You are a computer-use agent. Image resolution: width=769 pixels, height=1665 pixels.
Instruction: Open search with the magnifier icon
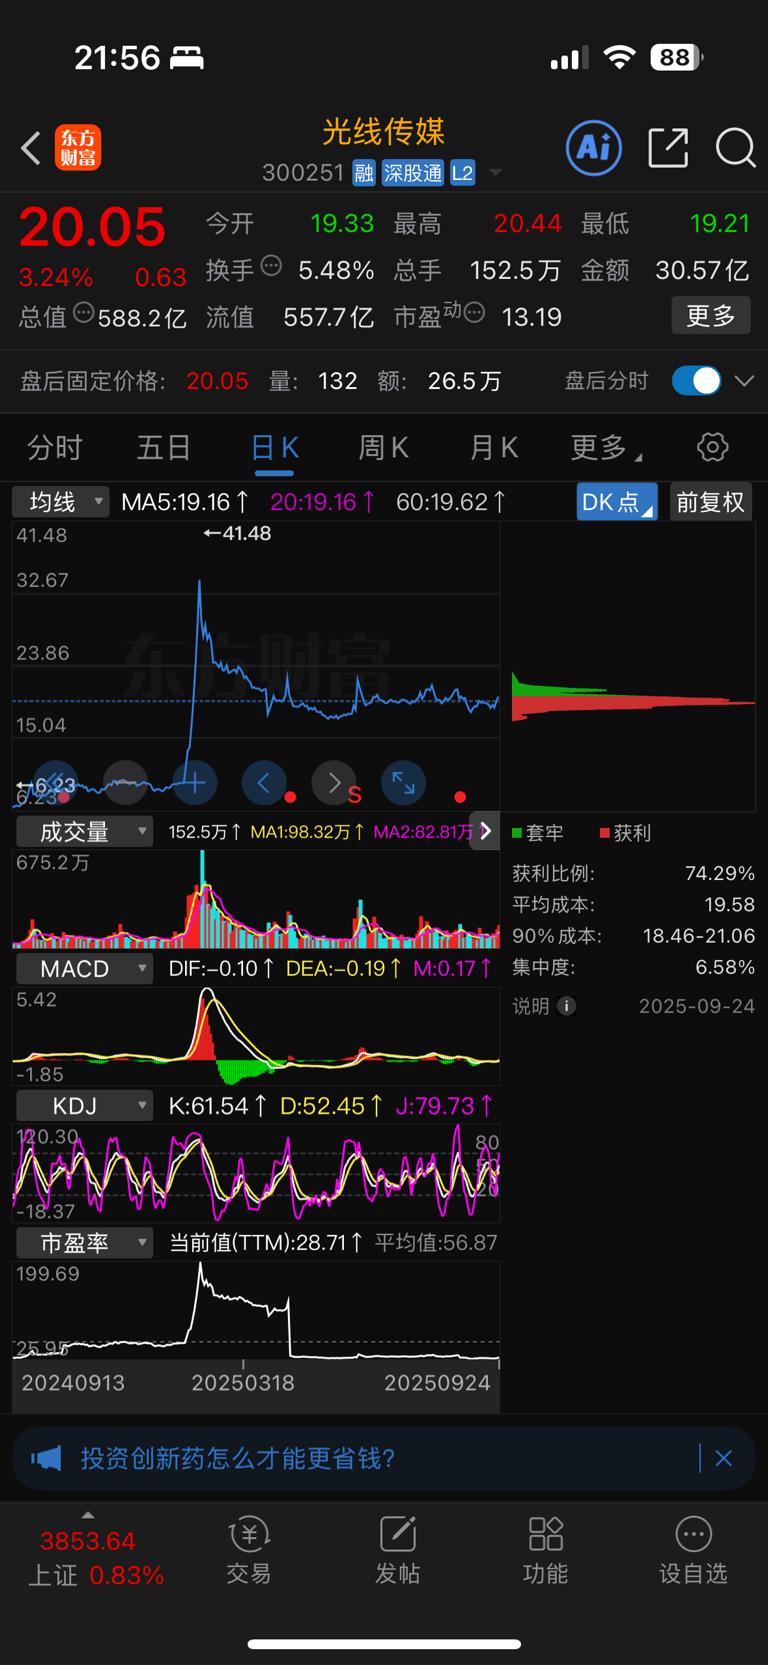[x=735, y=148]
